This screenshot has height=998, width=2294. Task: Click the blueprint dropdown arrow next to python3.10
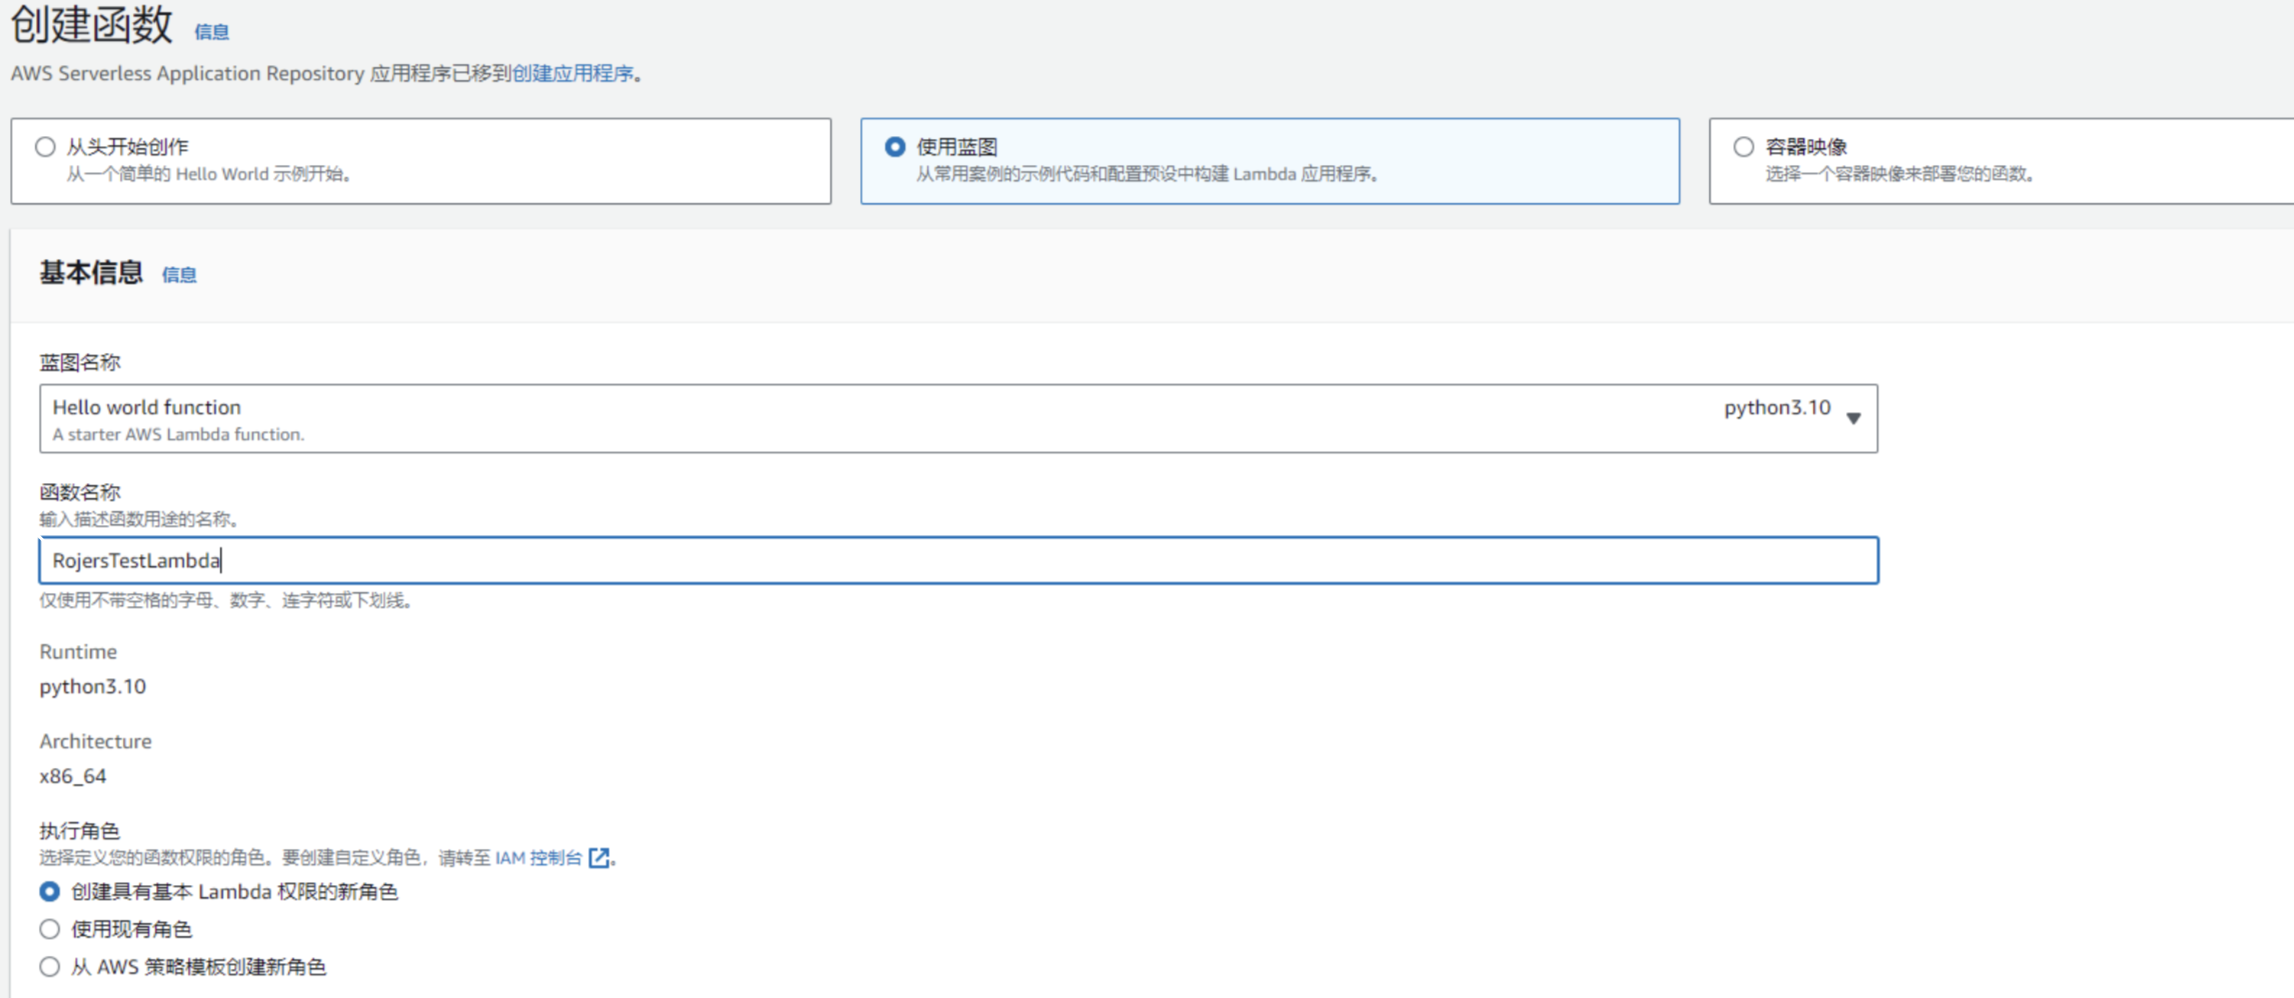[1854, 418]
